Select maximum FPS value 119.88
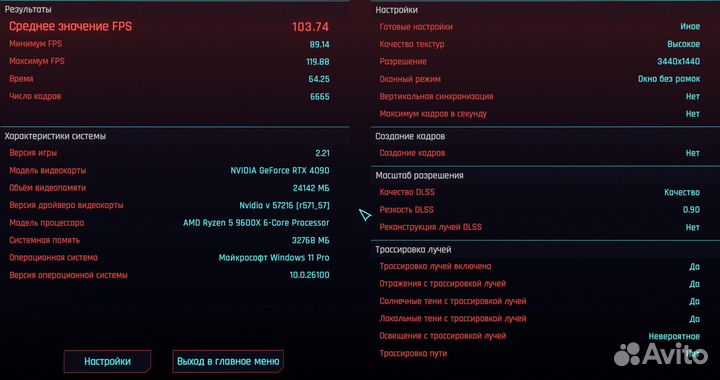 tap(318, 62)
